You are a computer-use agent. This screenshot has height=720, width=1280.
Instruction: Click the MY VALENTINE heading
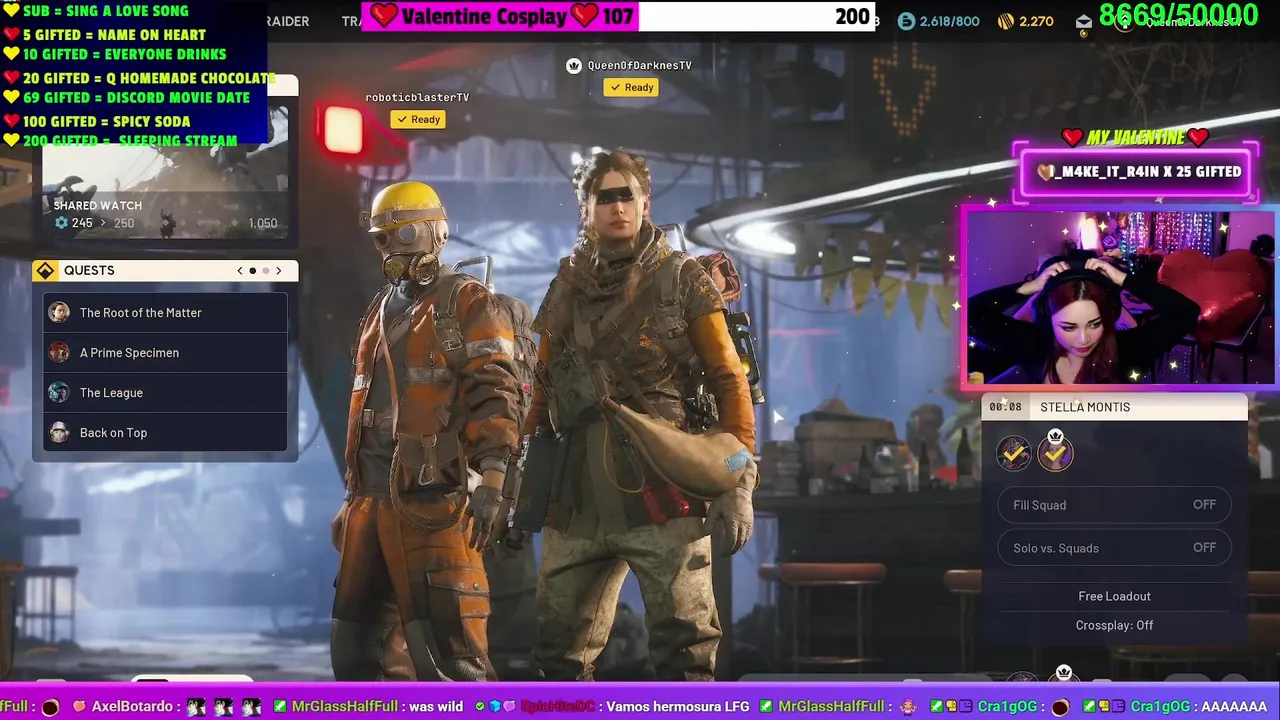coord(1135,137)
